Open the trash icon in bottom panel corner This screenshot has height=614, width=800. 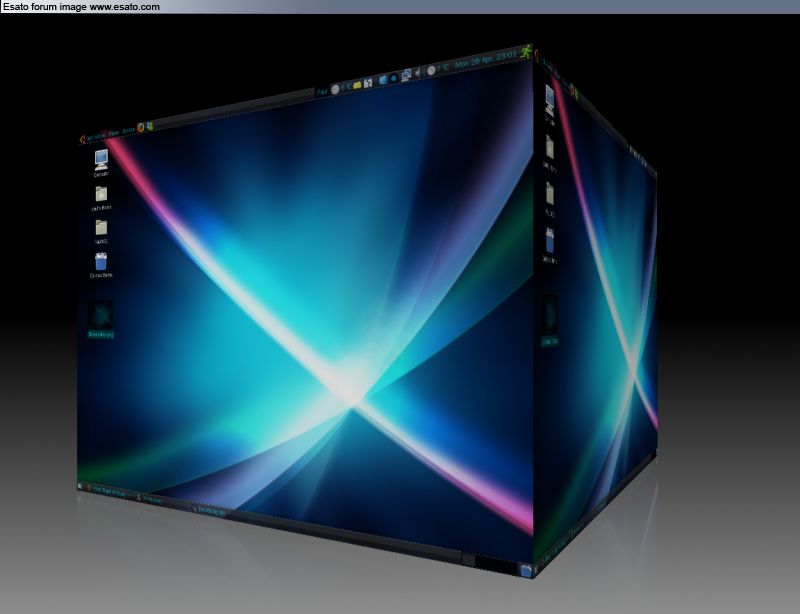pos(527,570)
